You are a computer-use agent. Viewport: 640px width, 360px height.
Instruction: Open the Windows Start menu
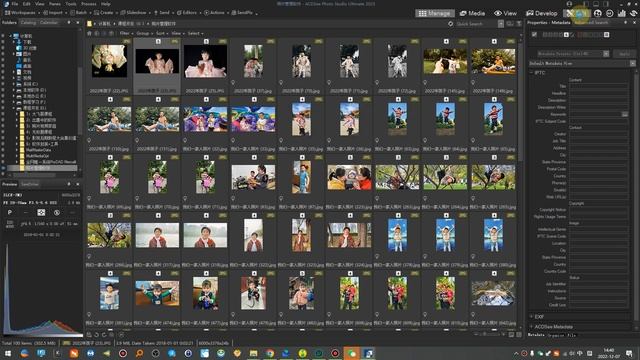point(8,353)
